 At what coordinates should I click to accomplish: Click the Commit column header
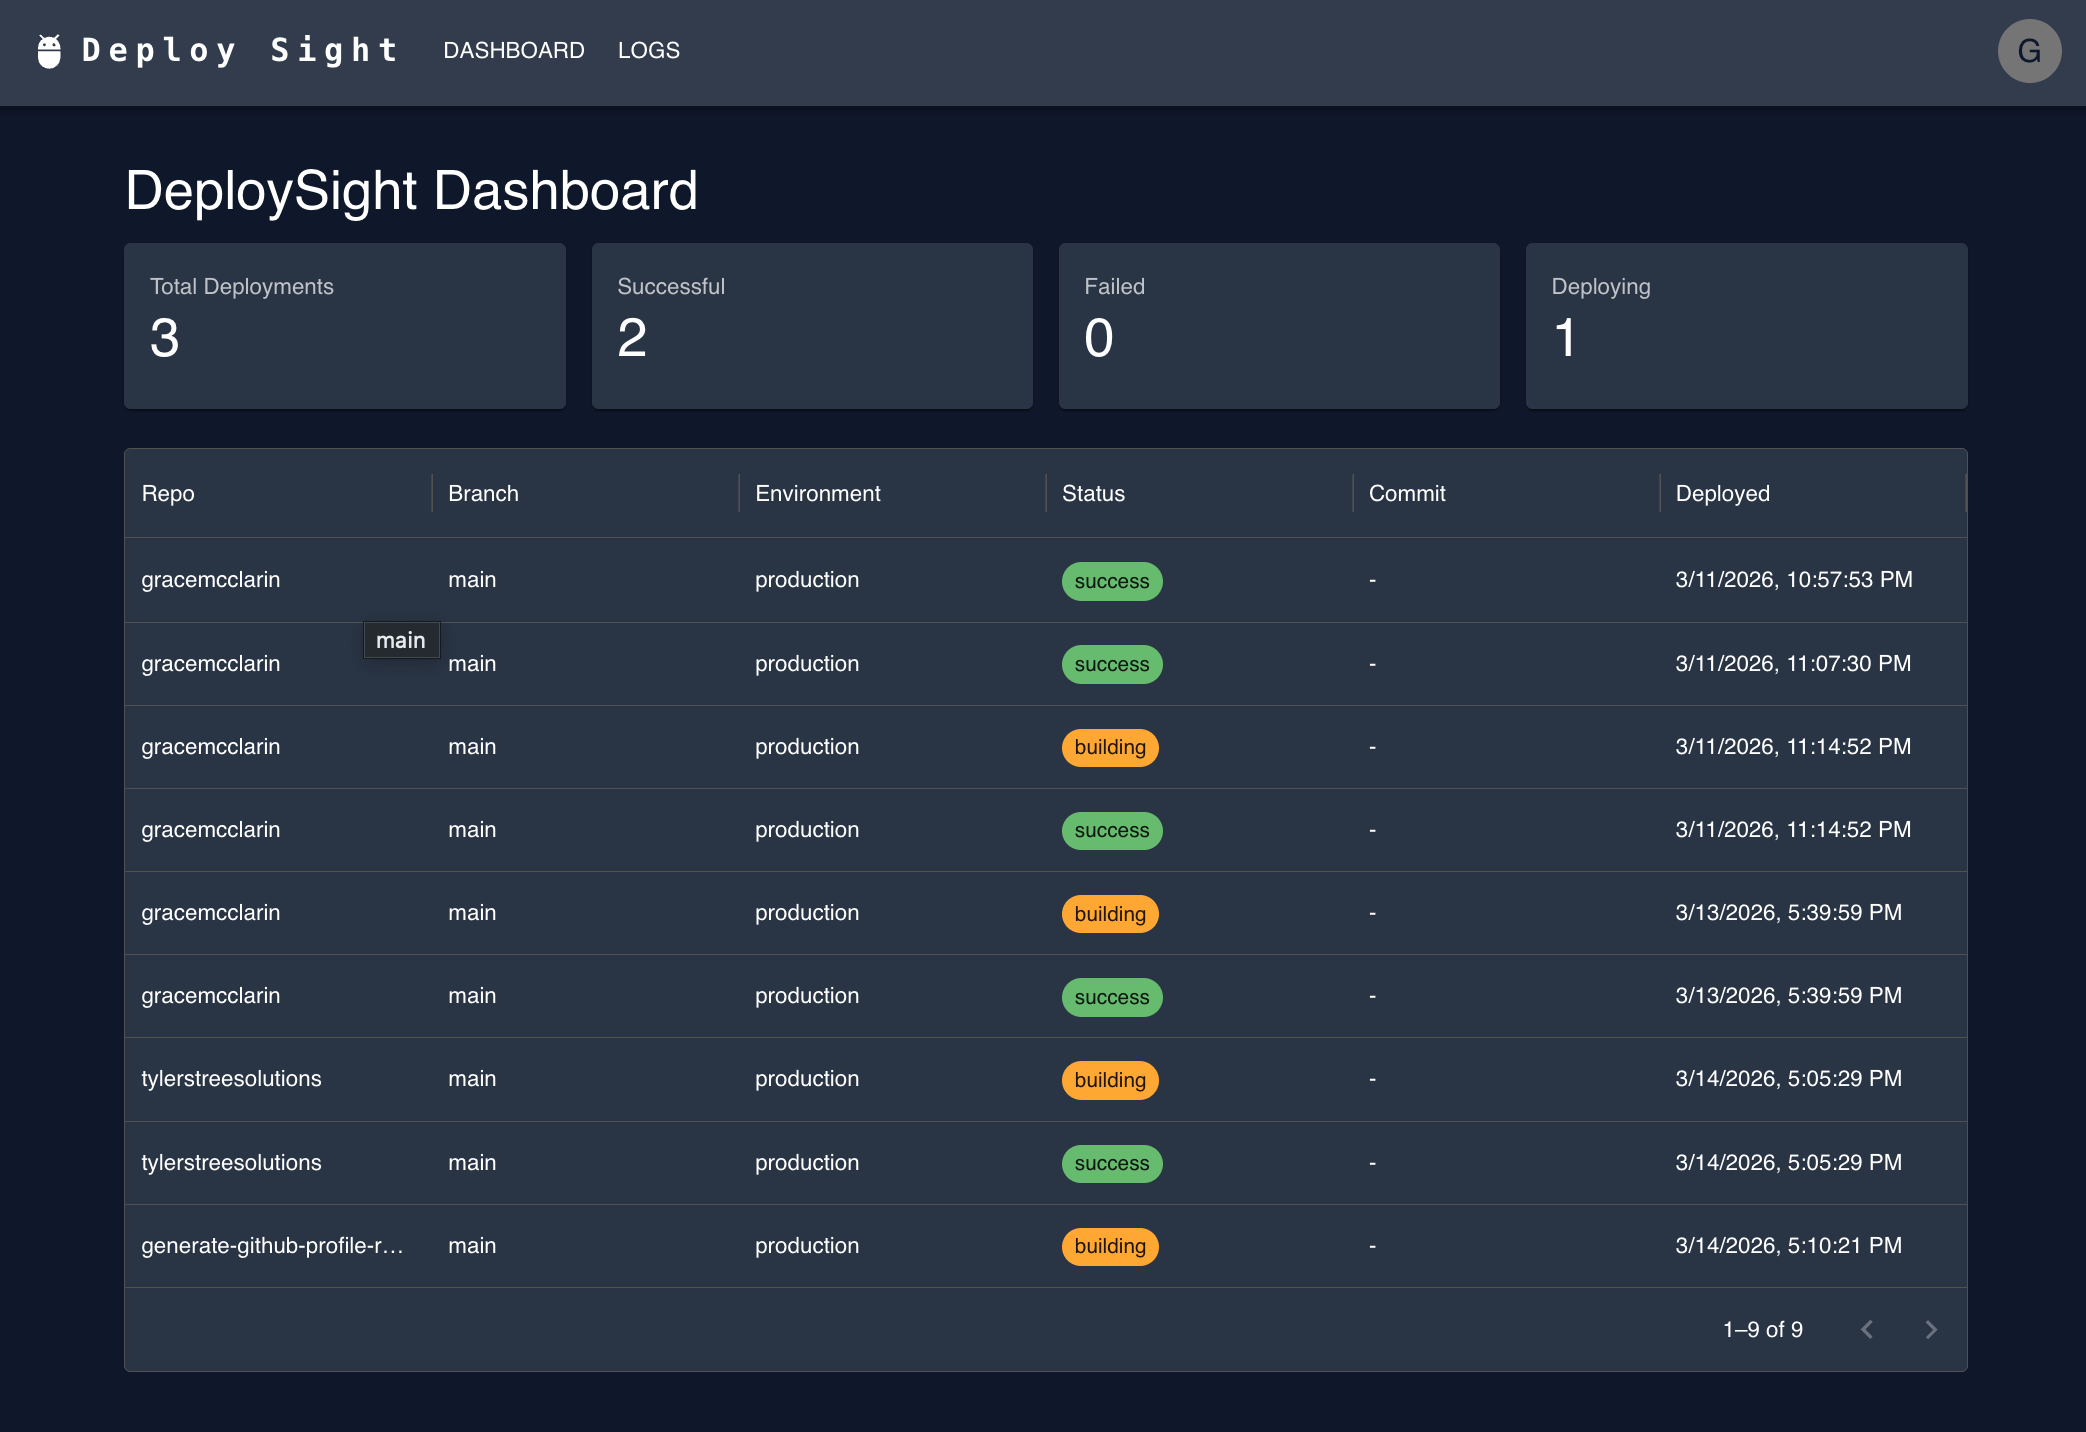coord(1406,493)
